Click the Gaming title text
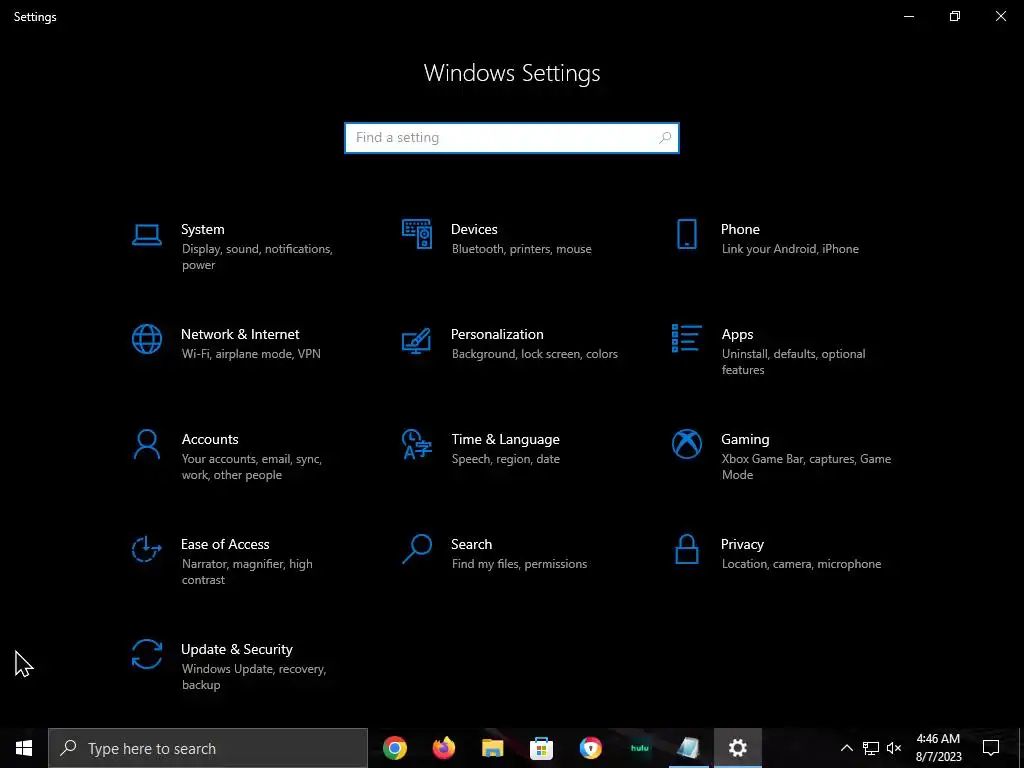The width and height of the screenshot is (1024, 768). (745, 440)
